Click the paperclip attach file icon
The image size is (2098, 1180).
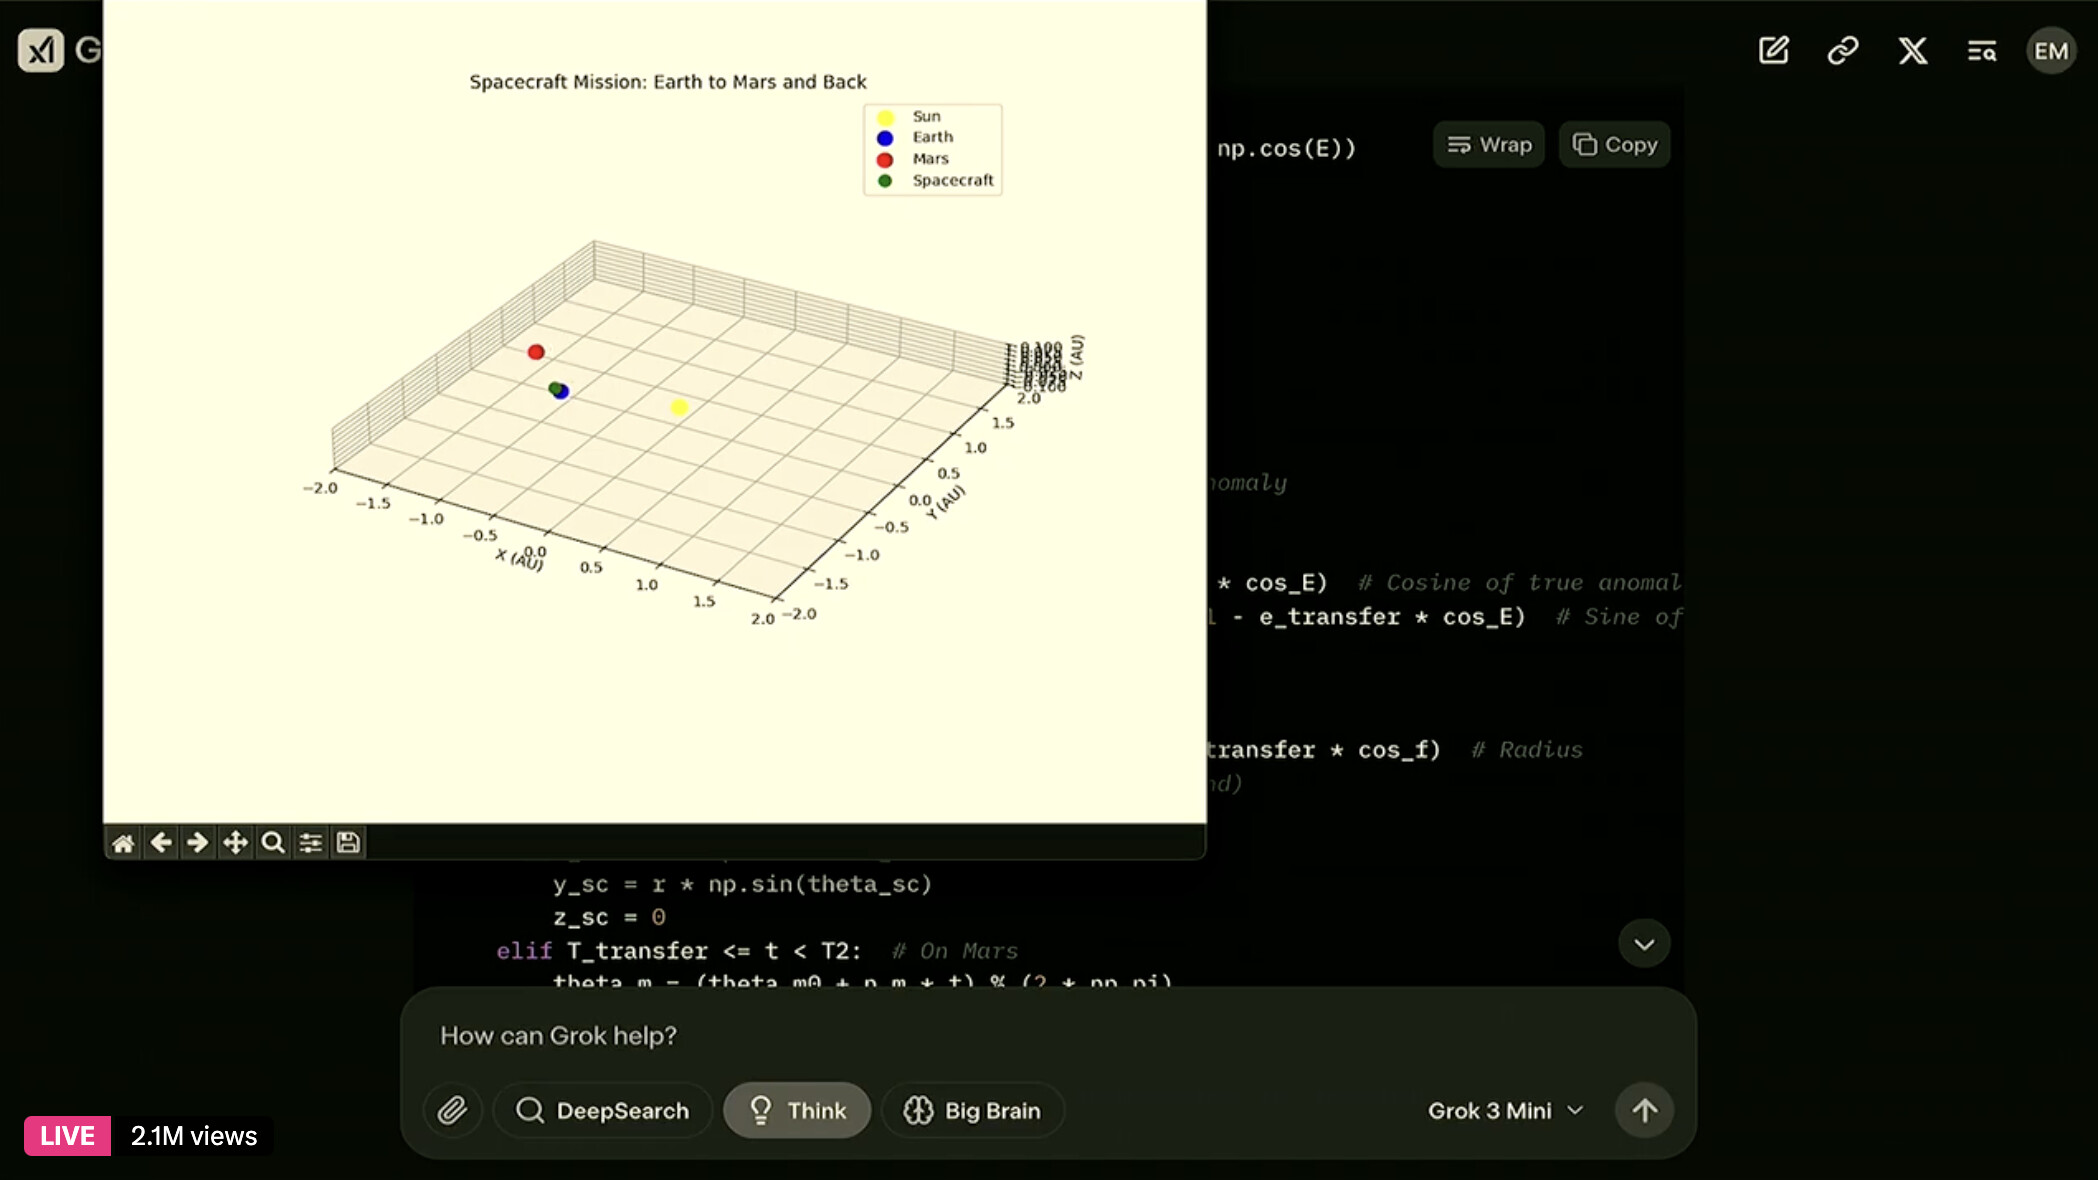(x=452, y=1110)
